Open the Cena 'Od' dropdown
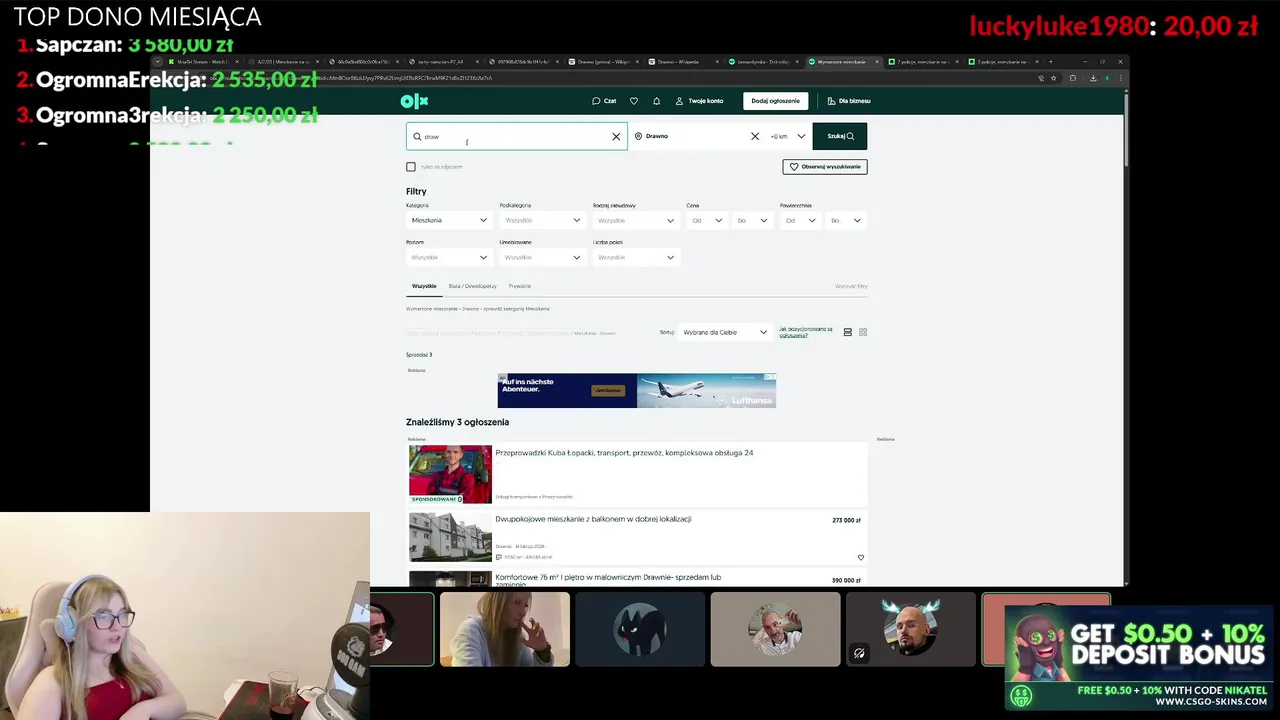 click(705, 220)
